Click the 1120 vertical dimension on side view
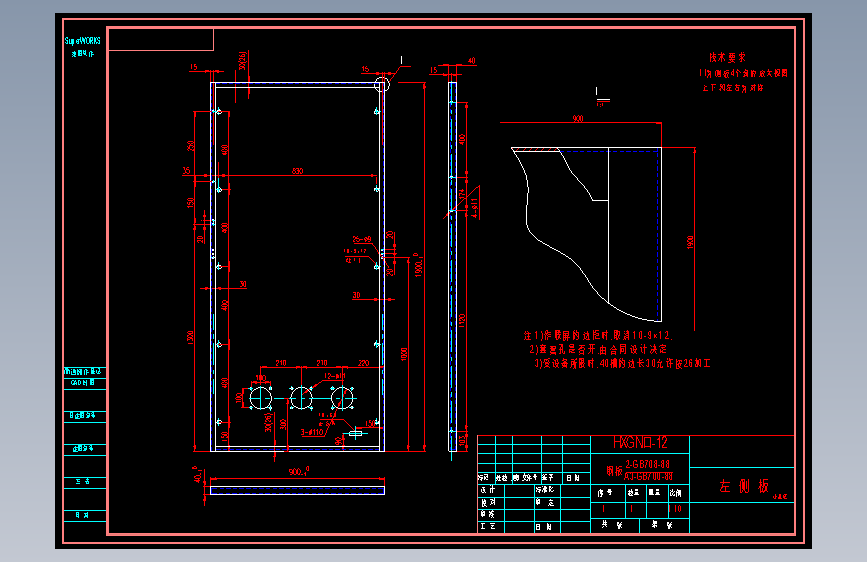Screen dimensions: 867x562 tap(462, 321)
